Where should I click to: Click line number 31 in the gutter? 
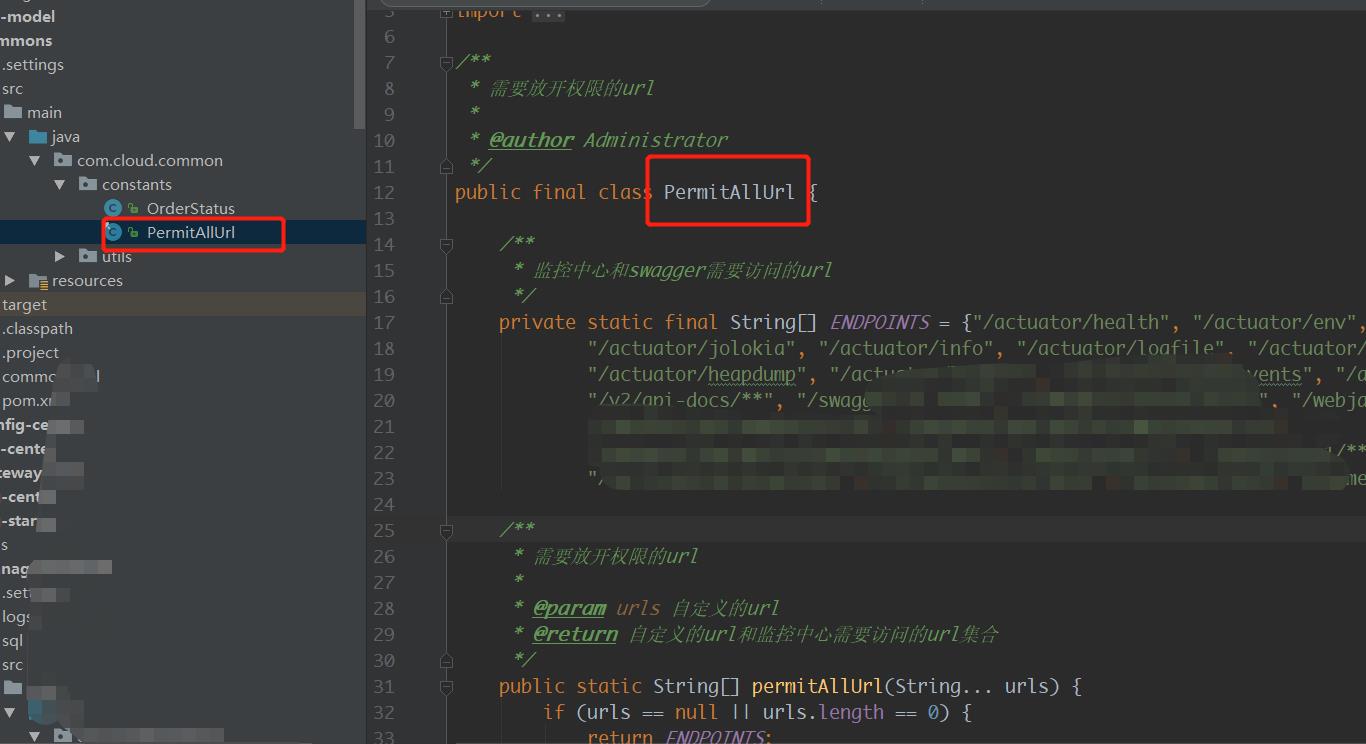tap(384, 686)
